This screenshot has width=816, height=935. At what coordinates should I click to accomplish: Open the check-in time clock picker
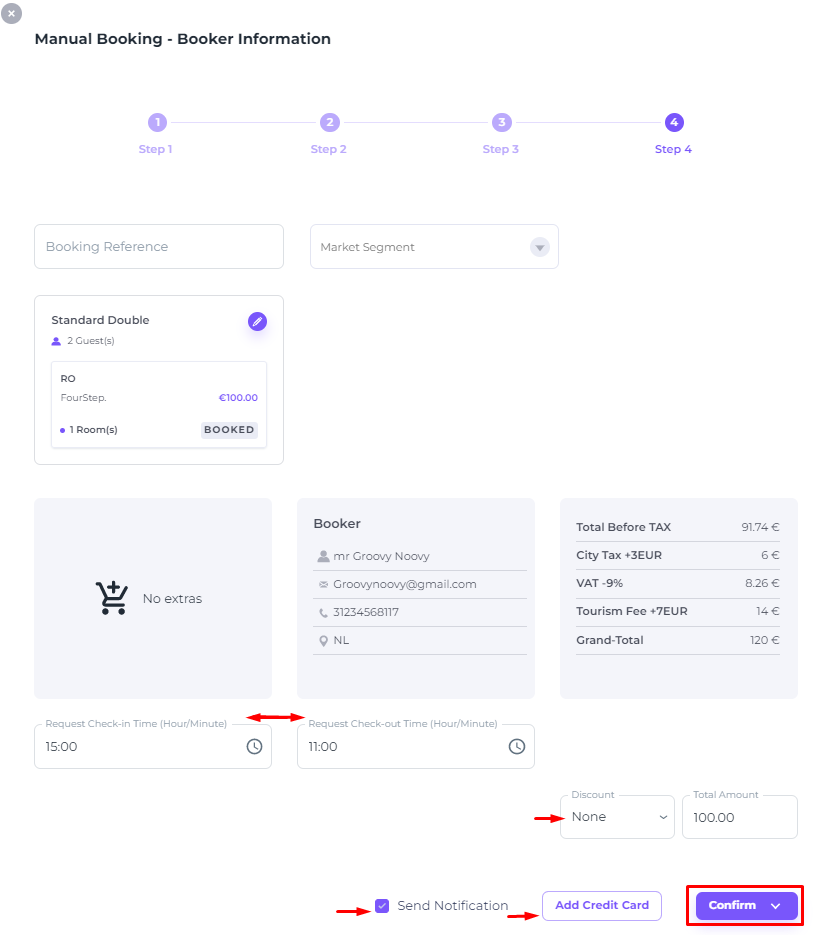coord(255,747)
